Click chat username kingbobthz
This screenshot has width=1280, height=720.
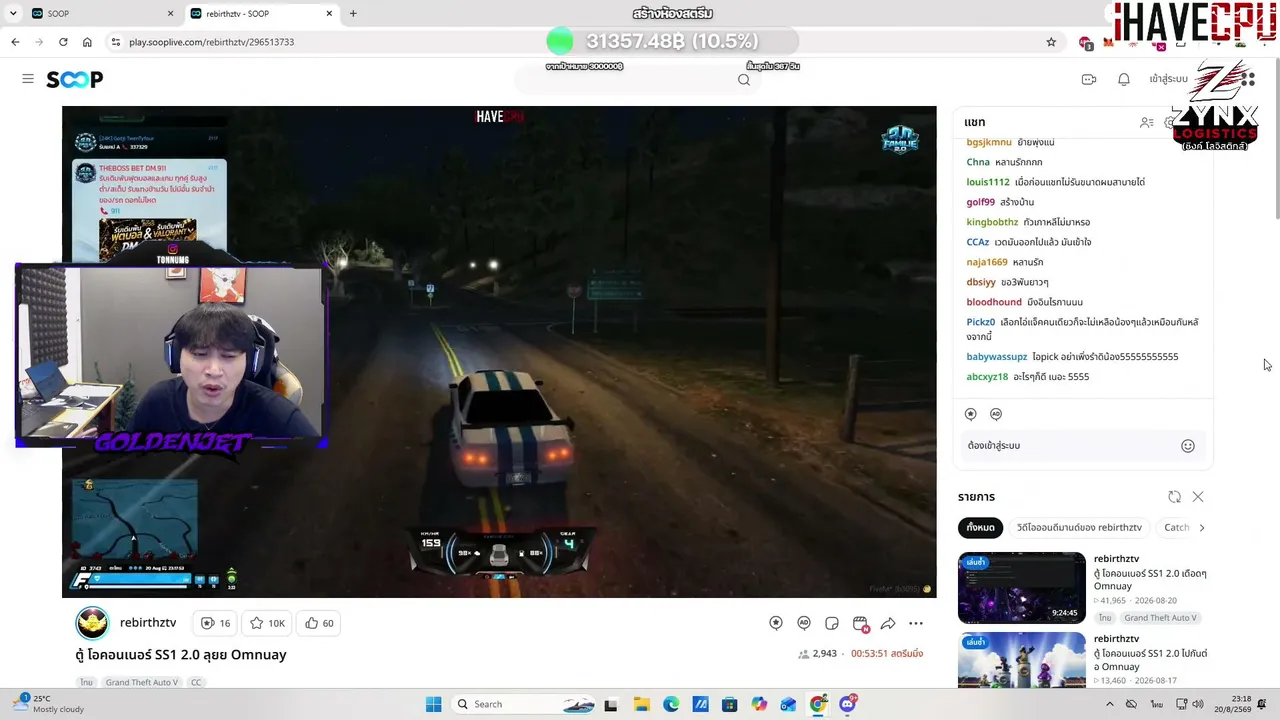pos(992,222)
